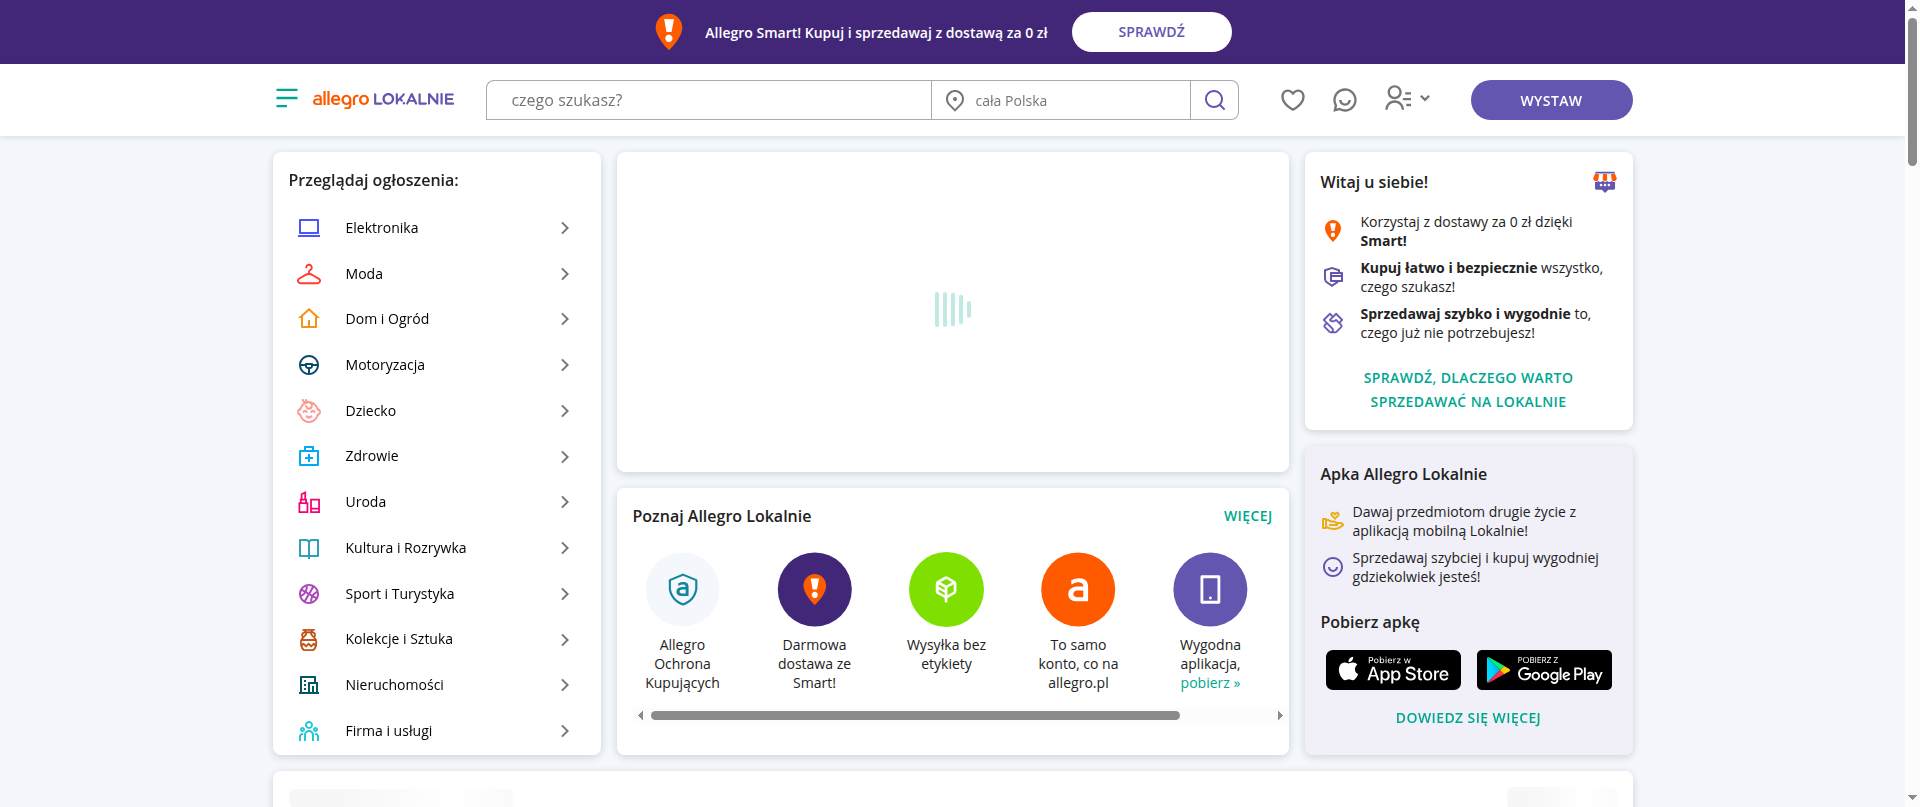The width and height of the screenshot is (1920, 807).
Task: Click the Allegro Lokalnie logo
Action: (383, 99)
